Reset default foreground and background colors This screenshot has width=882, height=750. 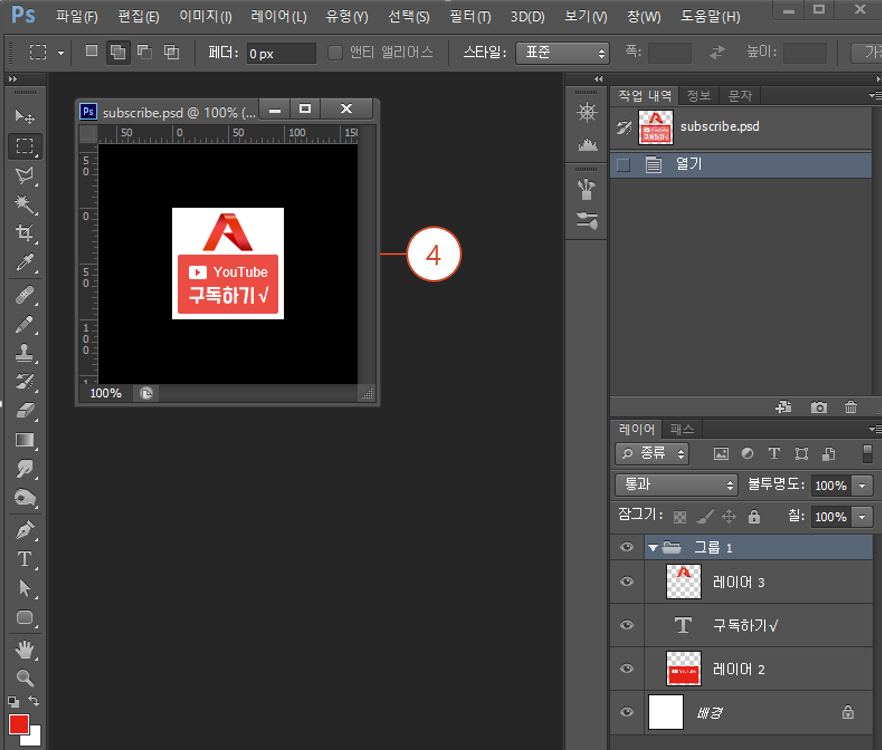tap(14, 702)
